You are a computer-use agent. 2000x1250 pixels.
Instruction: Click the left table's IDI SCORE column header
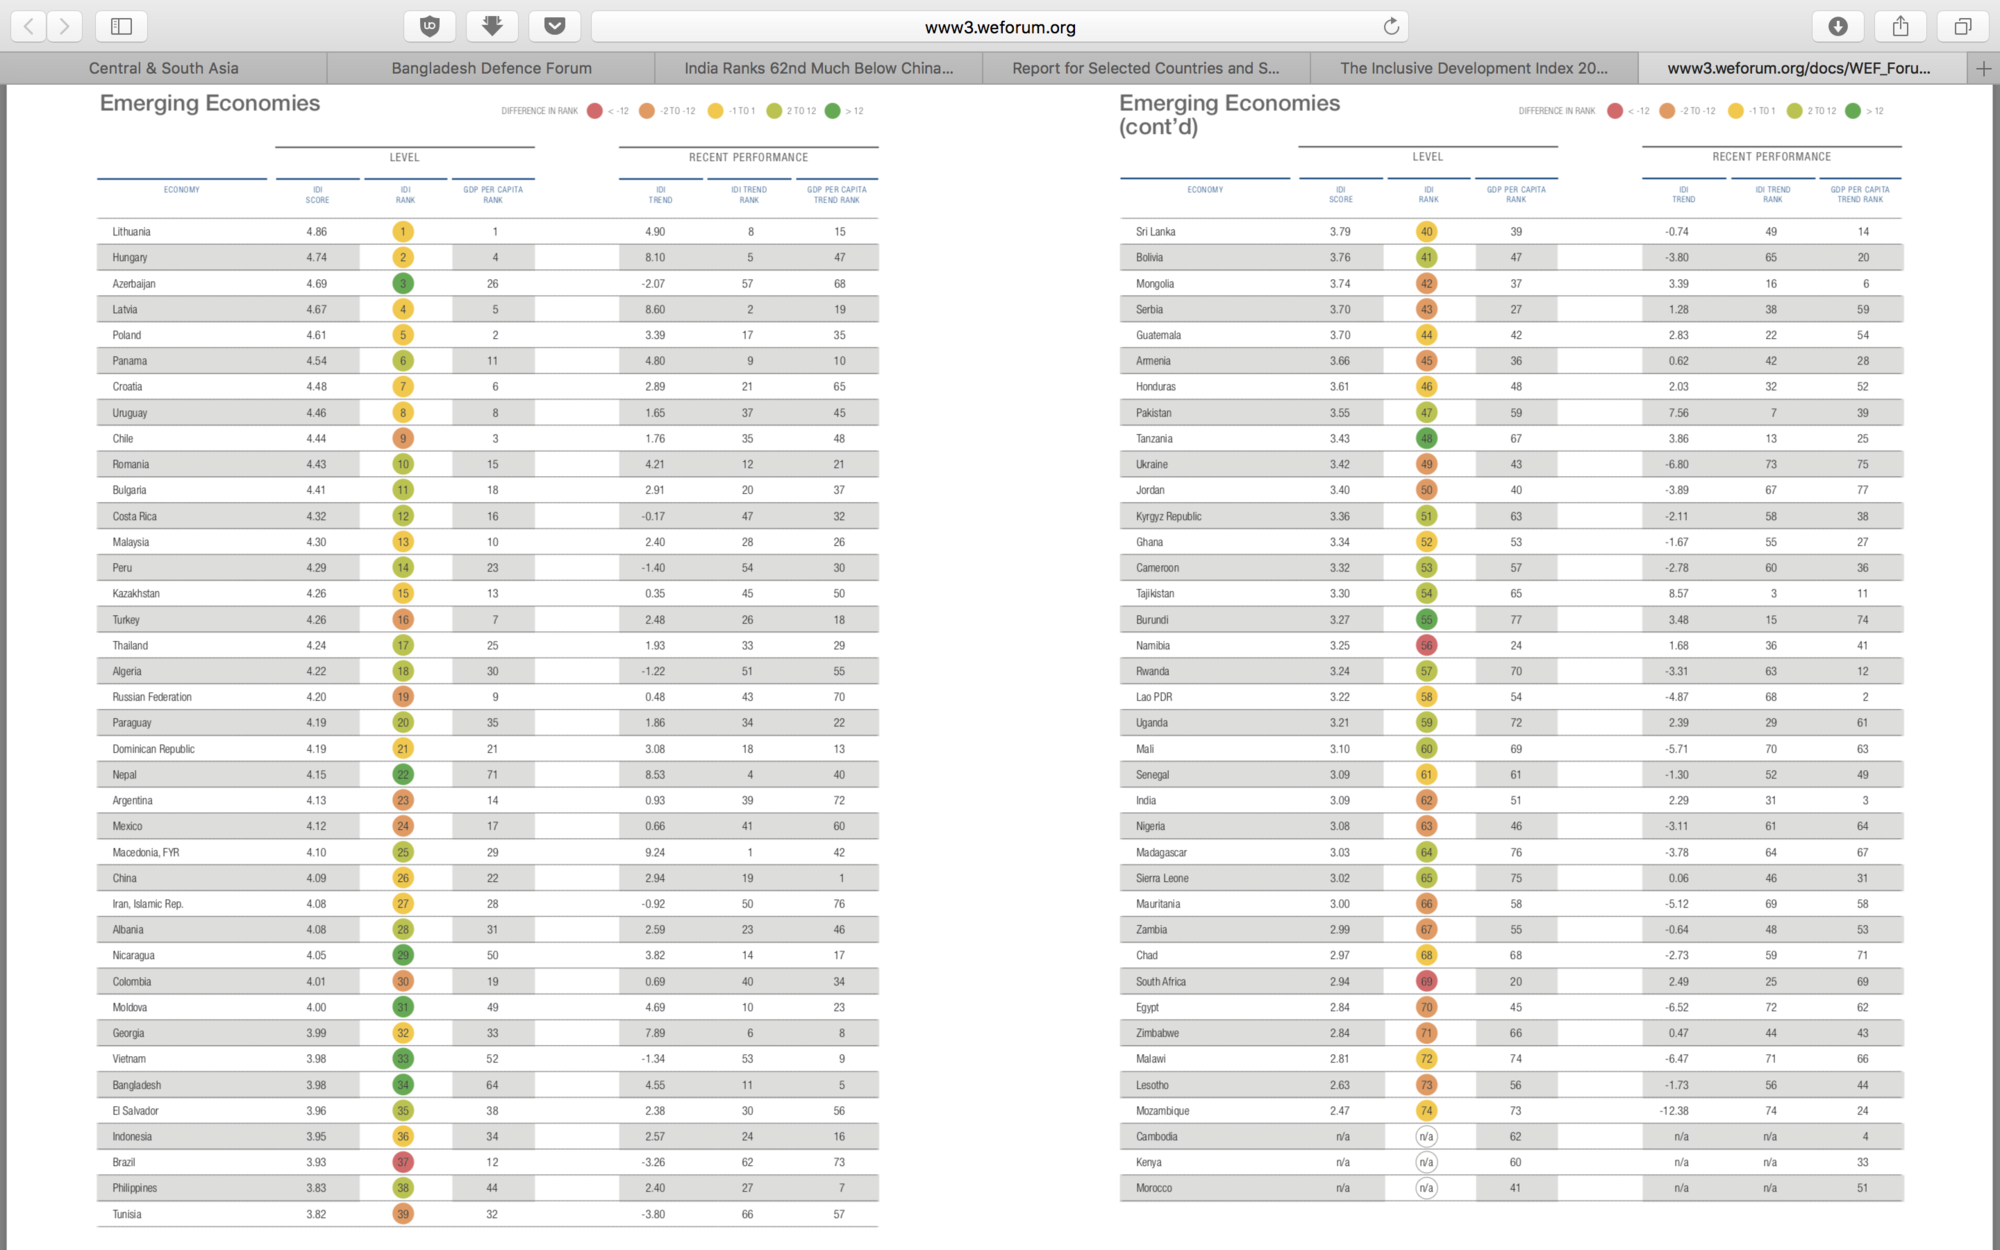(317, 194)
